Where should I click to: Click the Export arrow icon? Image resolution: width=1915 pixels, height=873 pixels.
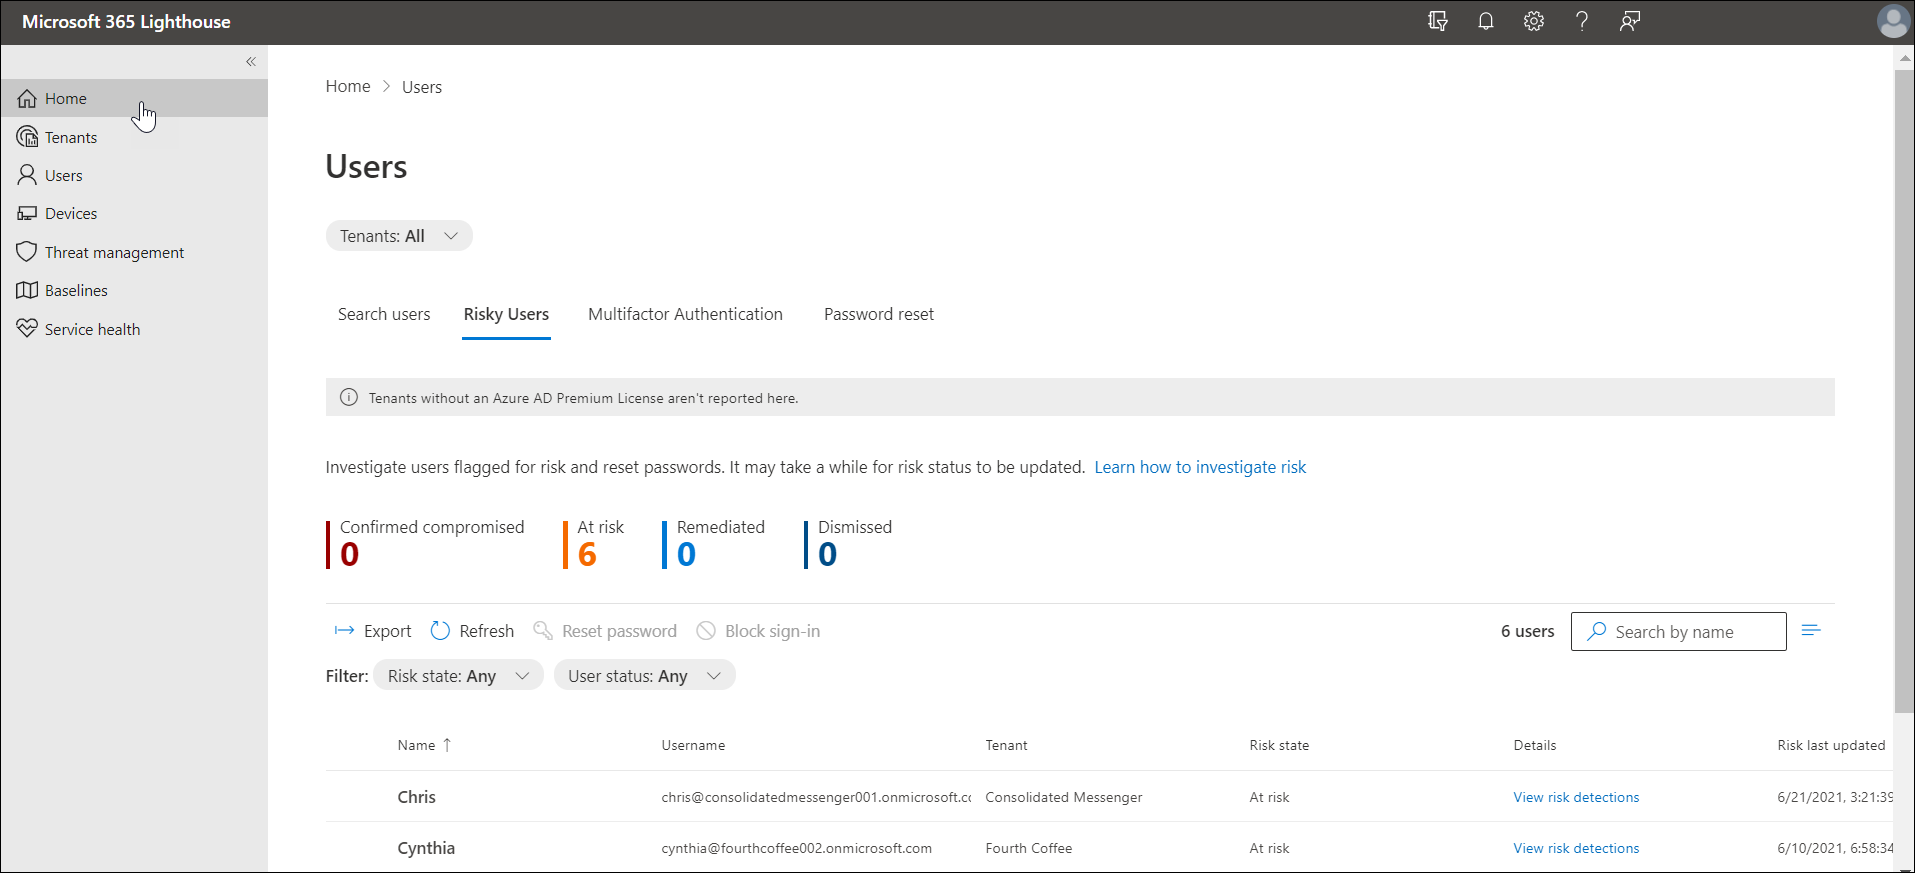pos(344,631)
